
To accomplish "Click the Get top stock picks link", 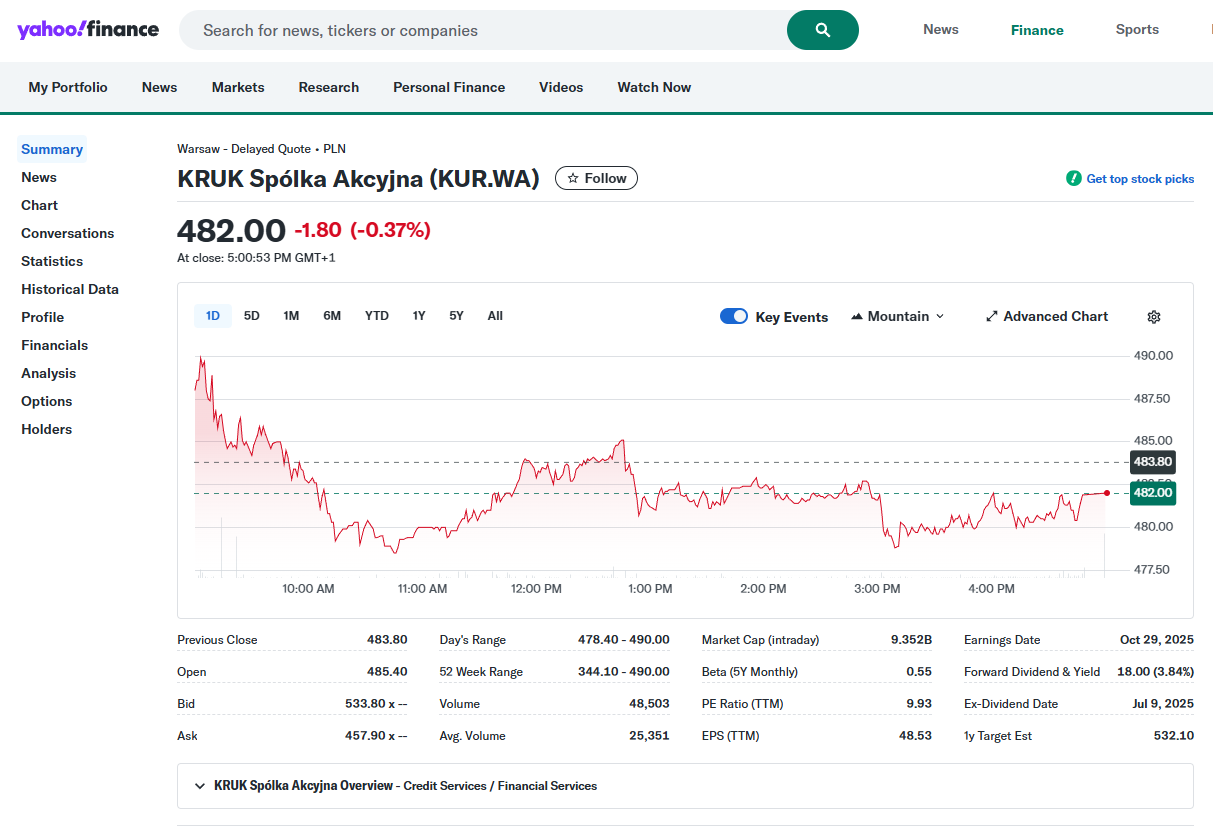I will [x=1140, y=179].
